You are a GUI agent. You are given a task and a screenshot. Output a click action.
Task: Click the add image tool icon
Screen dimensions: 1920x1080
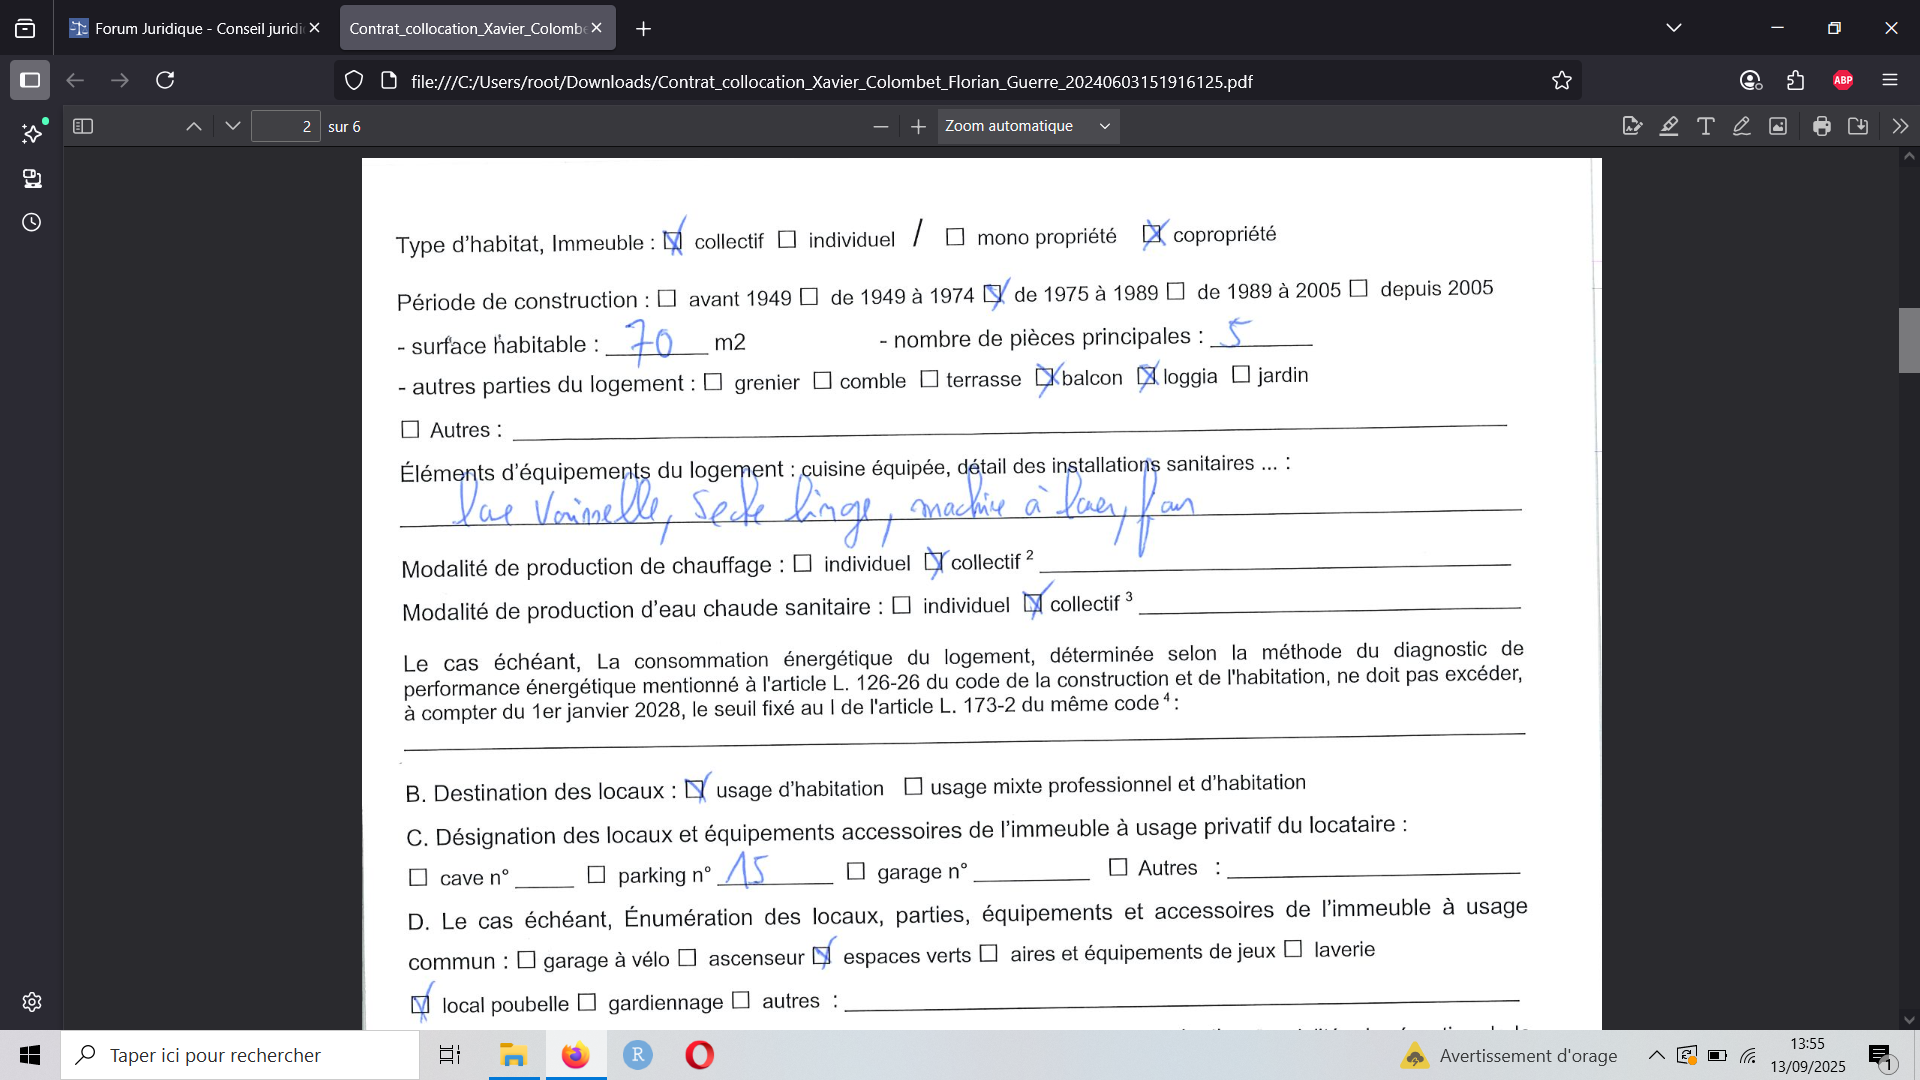point(1778,126)
